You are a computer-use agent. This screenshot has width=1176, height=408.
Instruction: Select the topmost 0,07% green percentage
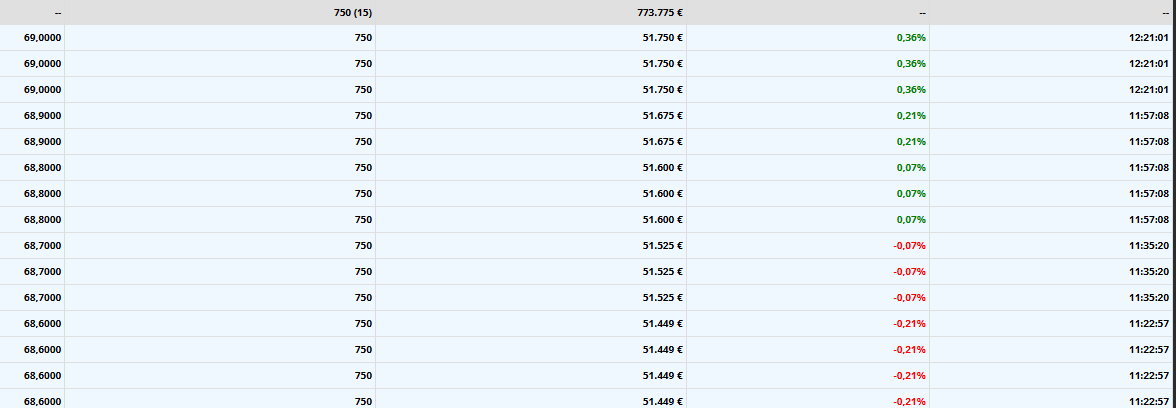[808, 167]
